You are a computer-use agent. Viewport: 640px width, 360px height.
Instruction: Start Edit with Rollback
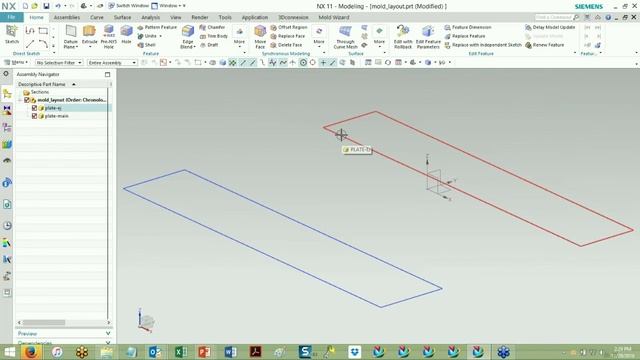coord(403,36)
